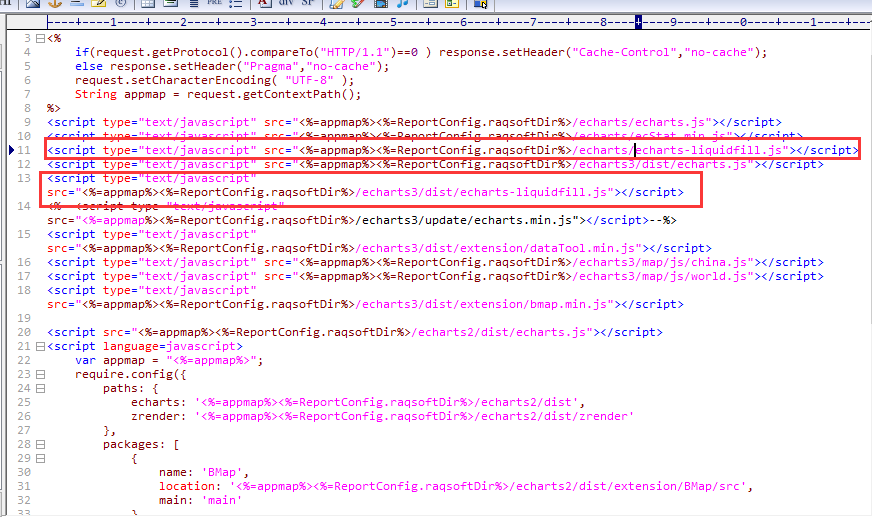The image size is (872, 517).
Task: Click the 'main' value on line 32
Action: 221,500
